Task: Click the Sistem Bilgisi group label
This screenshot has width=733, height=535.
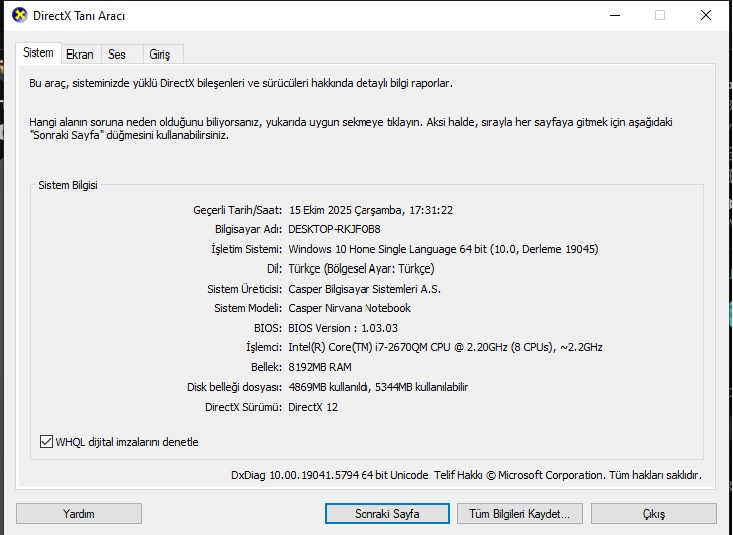Action: [68, 185]
